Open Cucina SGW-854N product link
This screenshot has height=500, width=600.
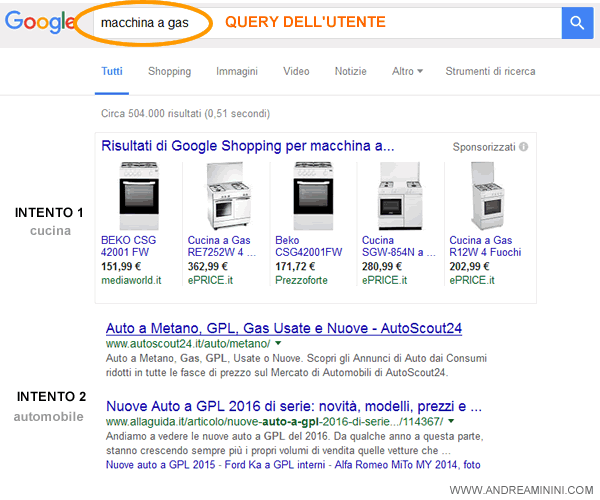coord(398,246)
